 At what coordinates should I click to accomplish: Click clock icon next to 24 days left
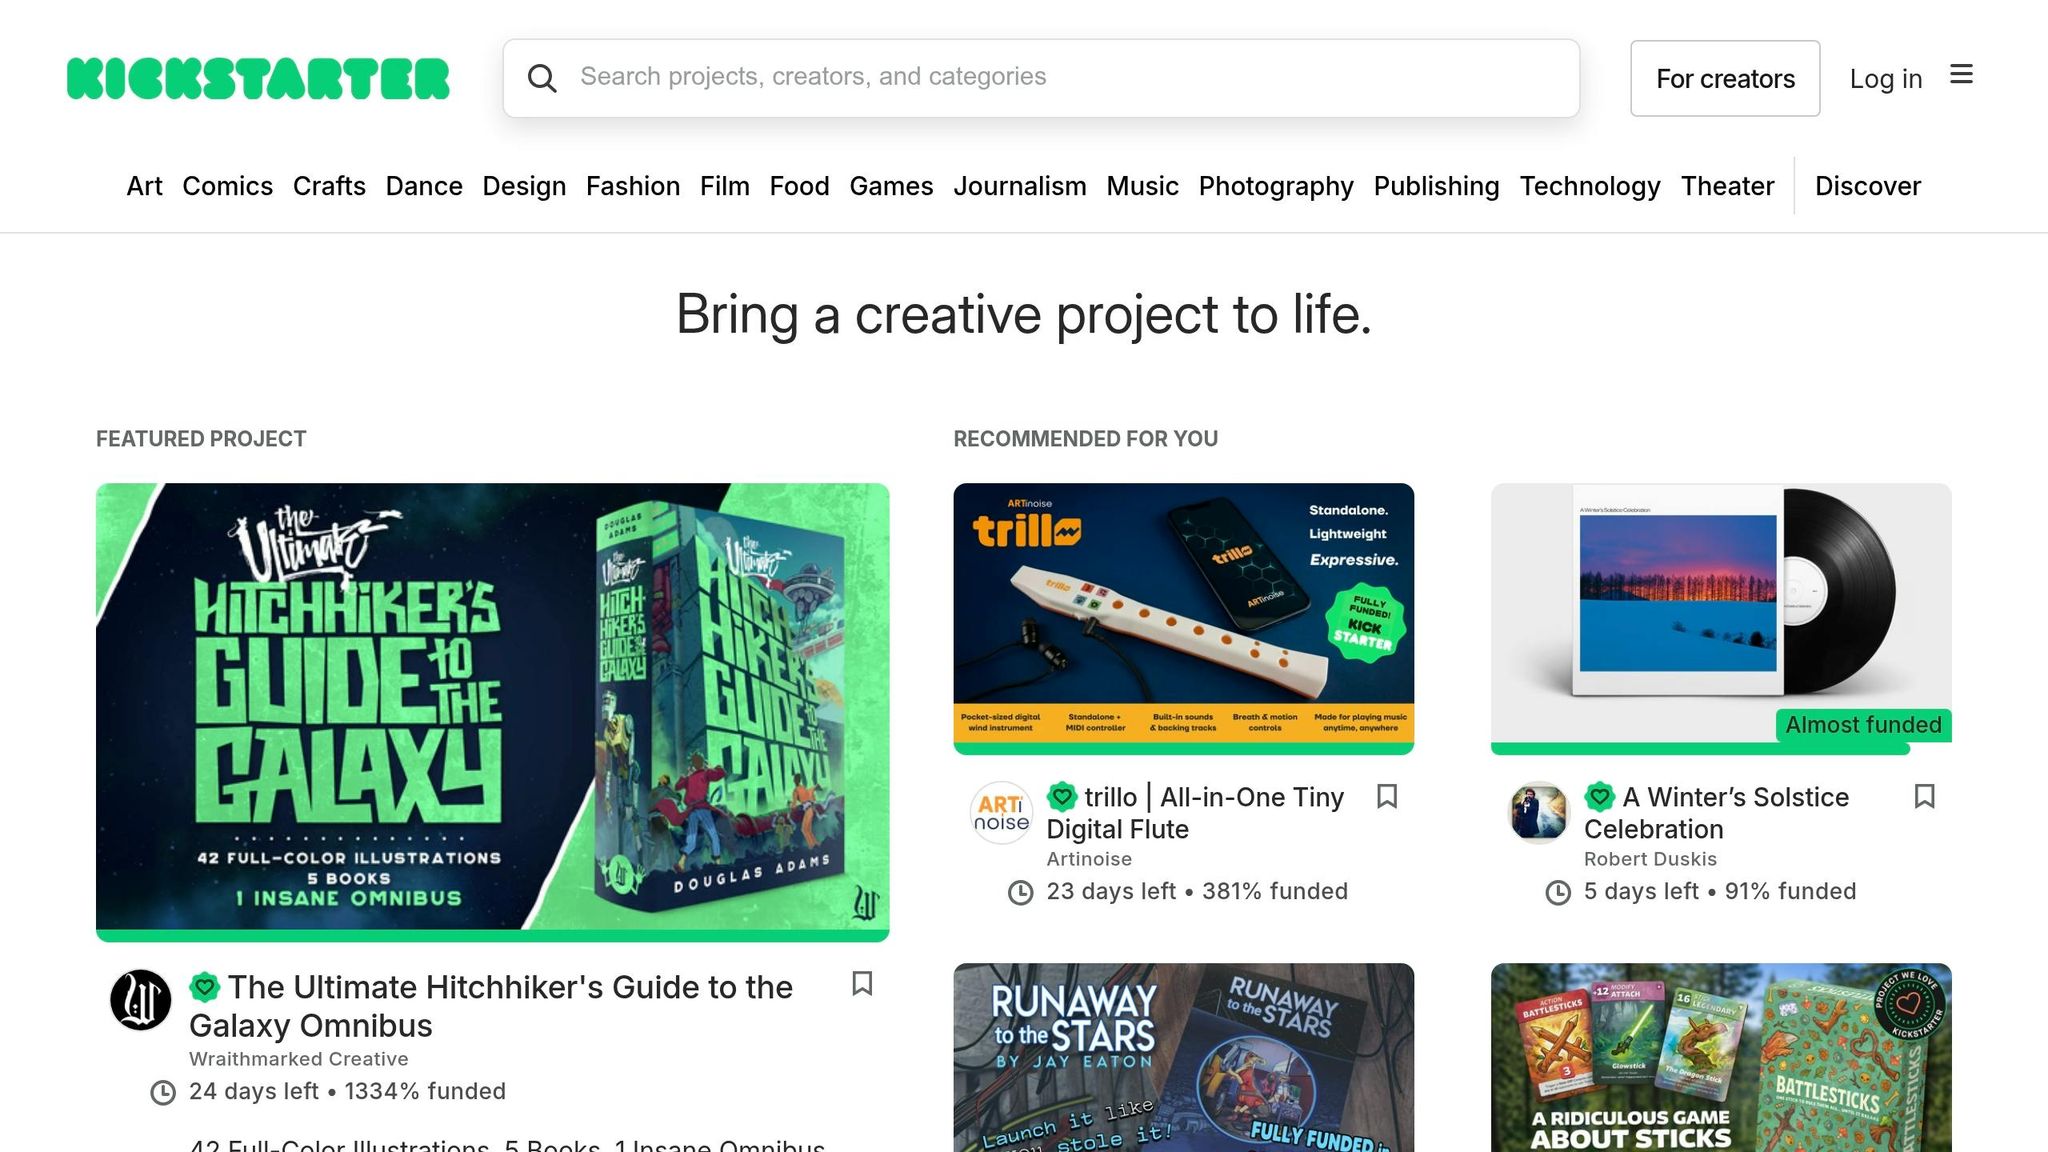pos(163,1093)
